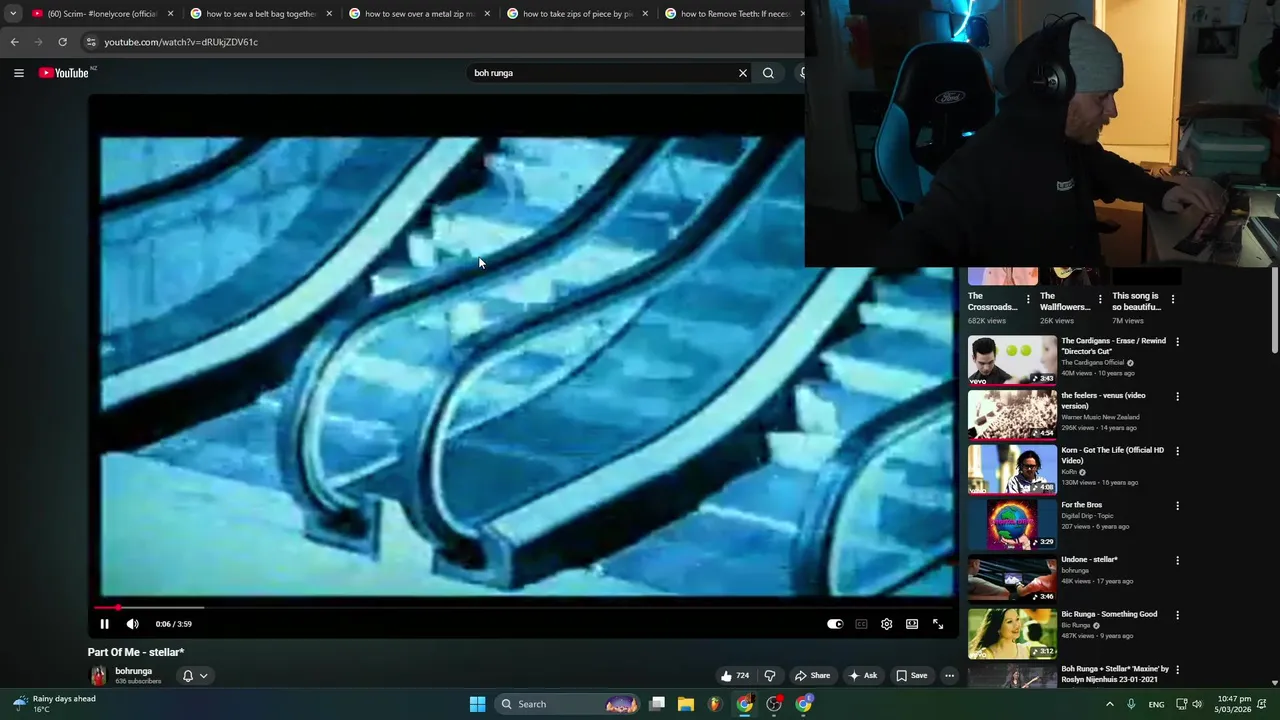This screenshot has height=720, width=1280.
Task: Open options menu for The Cardigans video
Action: tap(1177, 342)
